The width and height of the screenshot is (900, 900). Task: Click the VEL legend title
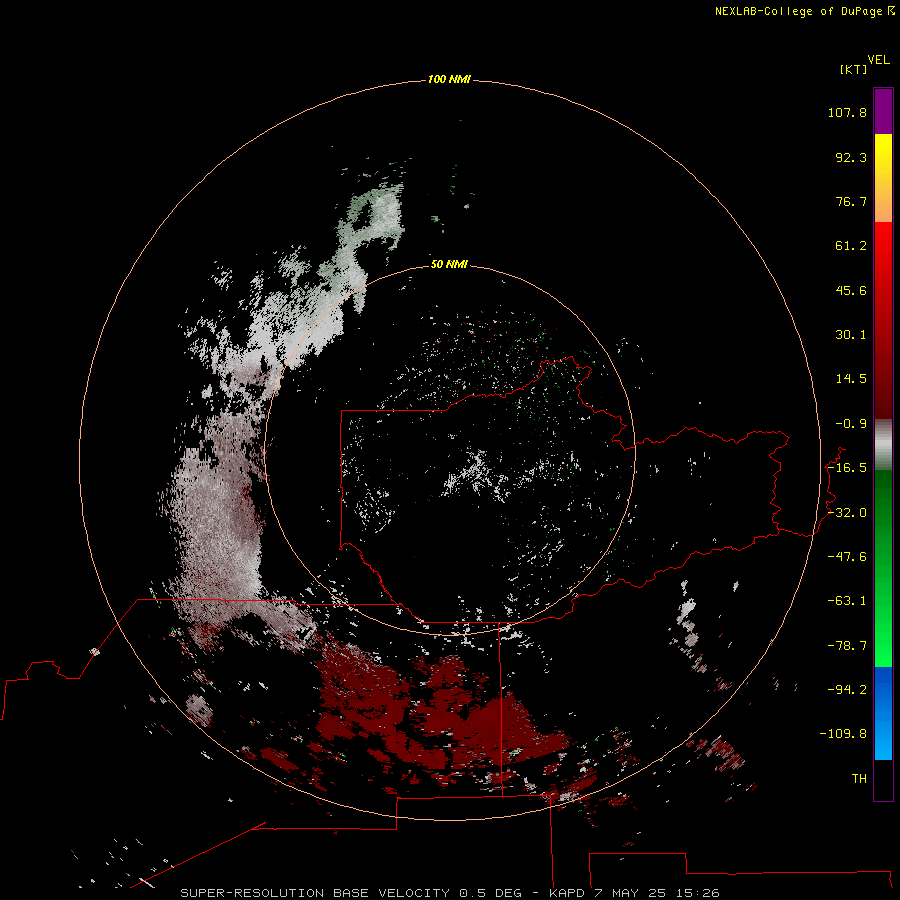(x=879, y=60)
